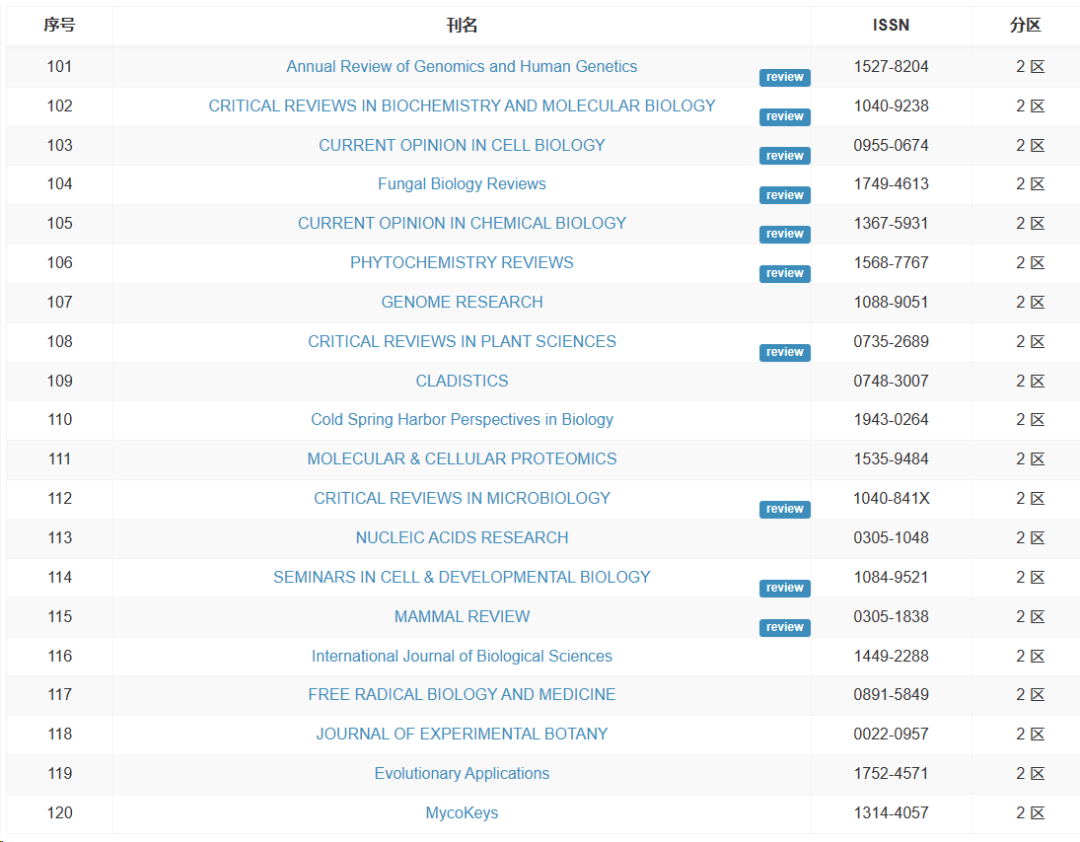Open Evolutionary Applications journal link
The height and width of the screenshot is (842, 1080).
pos(461,773)
